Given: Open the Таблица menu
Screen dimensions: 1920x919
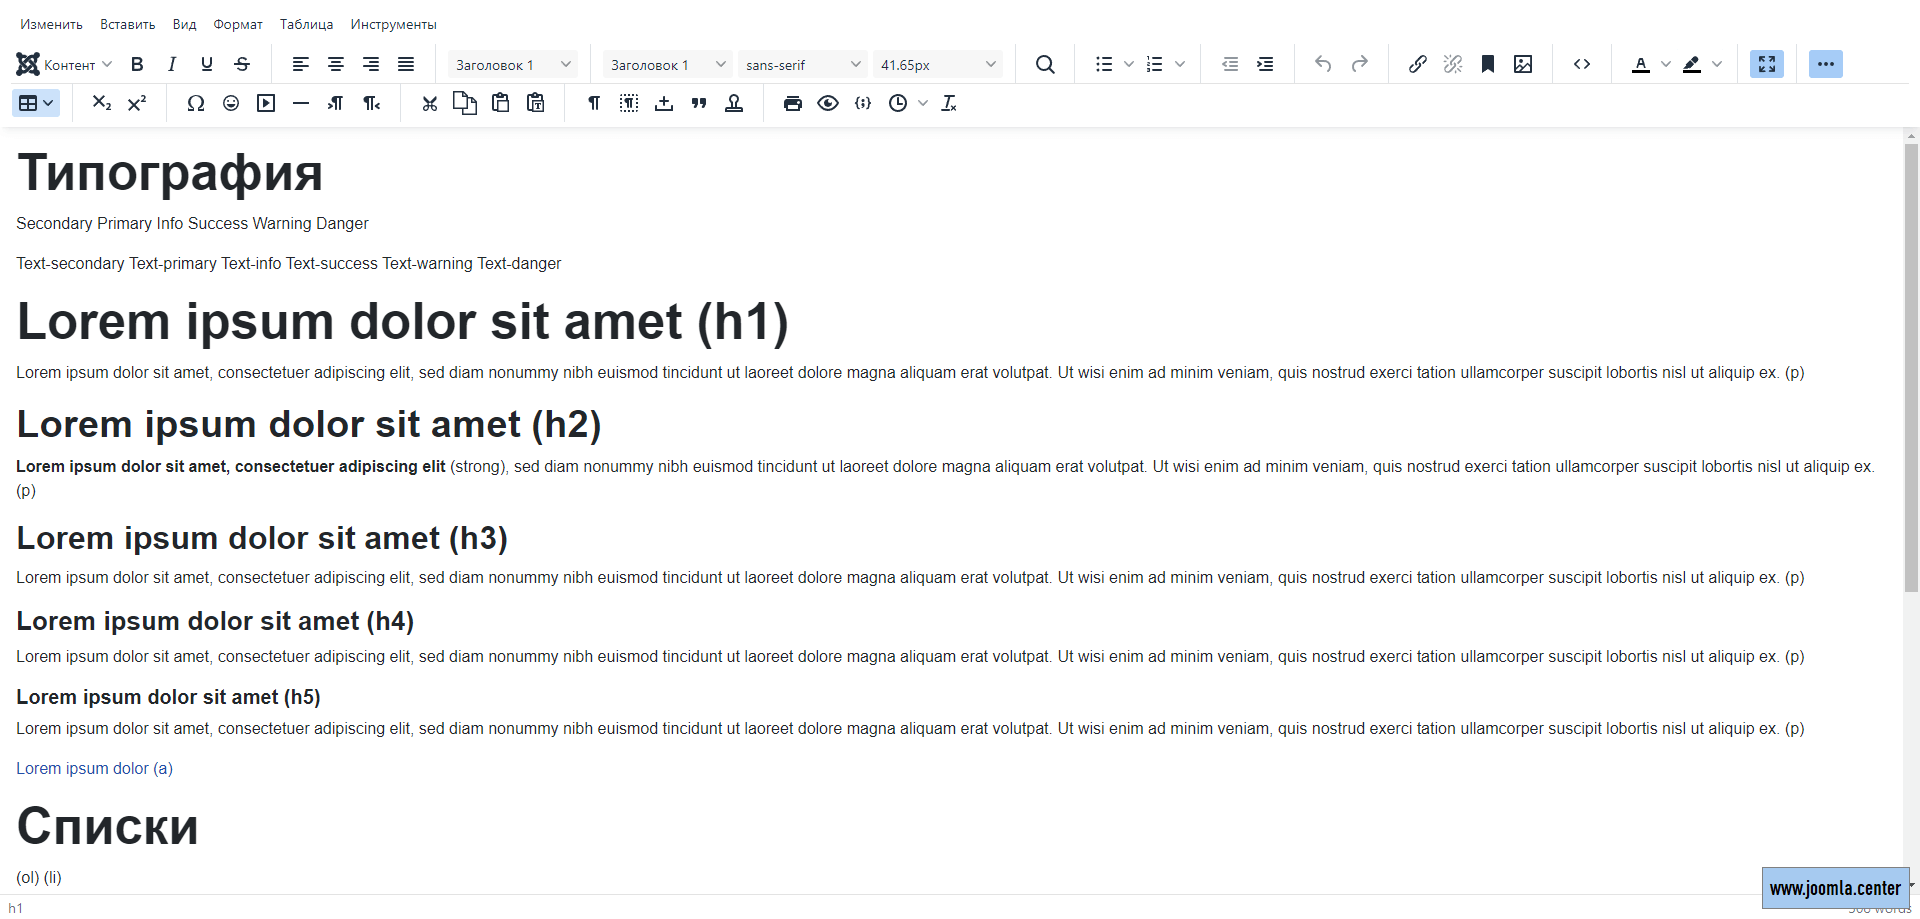Looking at the screenshot, I should point(306,24).
